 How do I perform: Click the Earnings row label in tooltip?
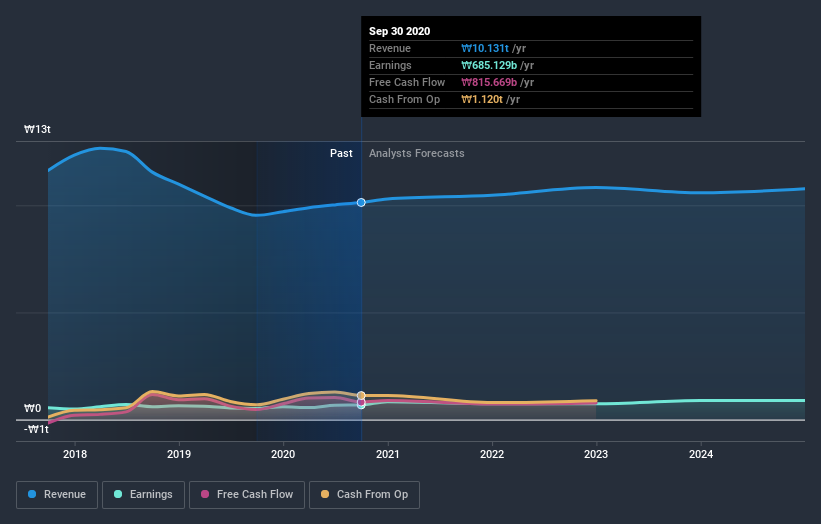(390, 65)
